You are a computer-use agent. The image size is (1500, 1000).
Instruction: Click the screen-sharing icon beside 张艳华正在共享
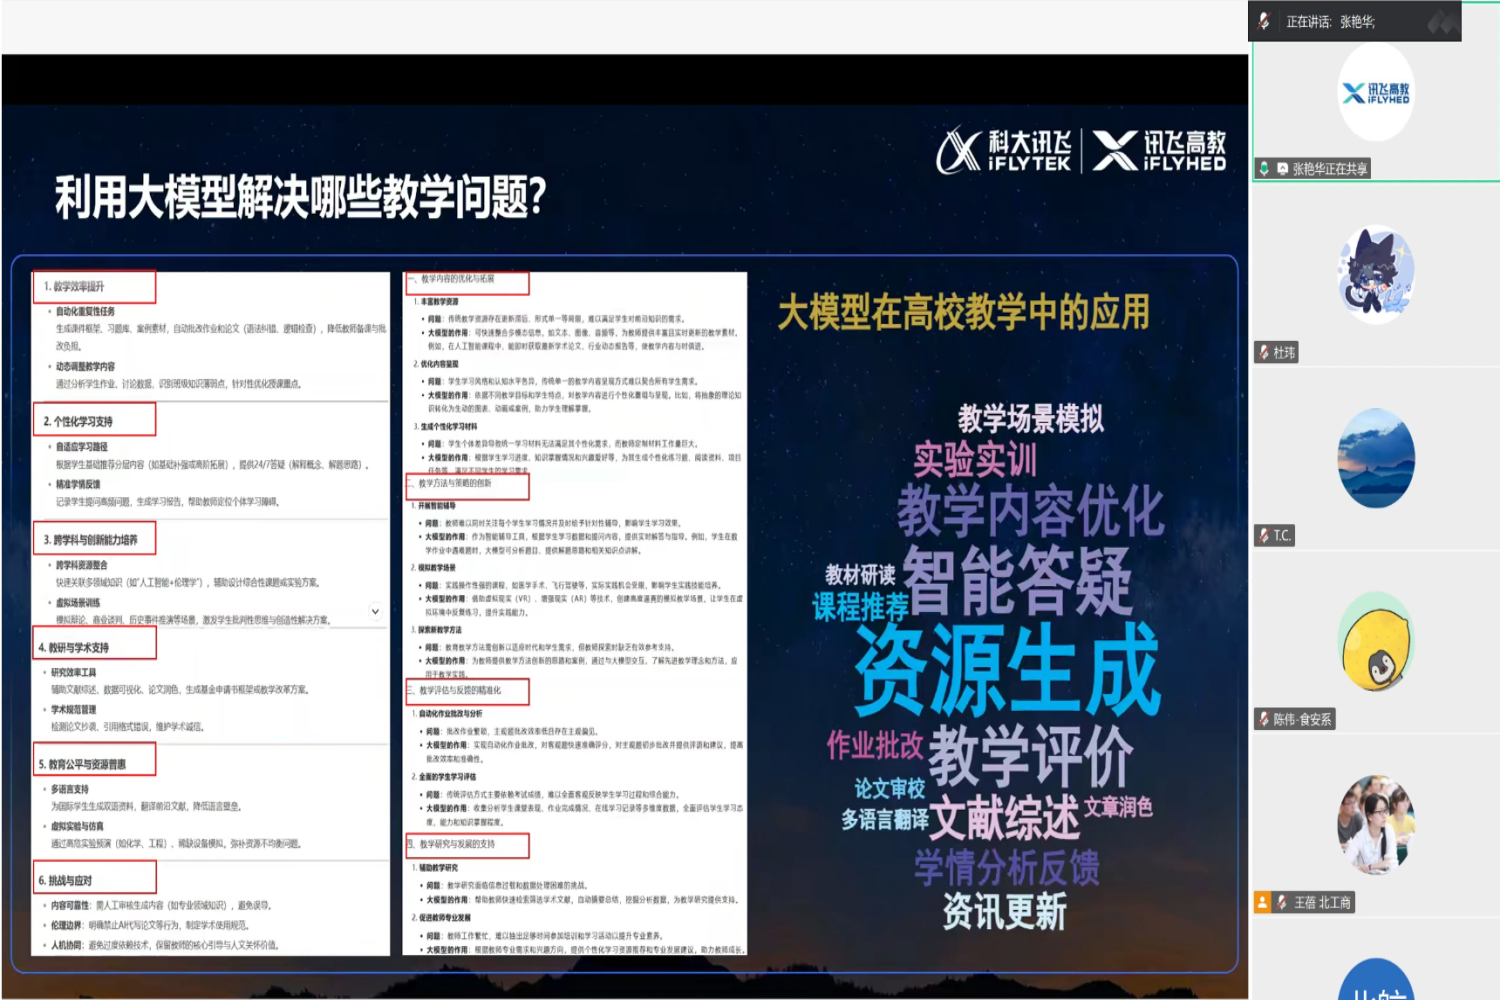[1282, 169]
